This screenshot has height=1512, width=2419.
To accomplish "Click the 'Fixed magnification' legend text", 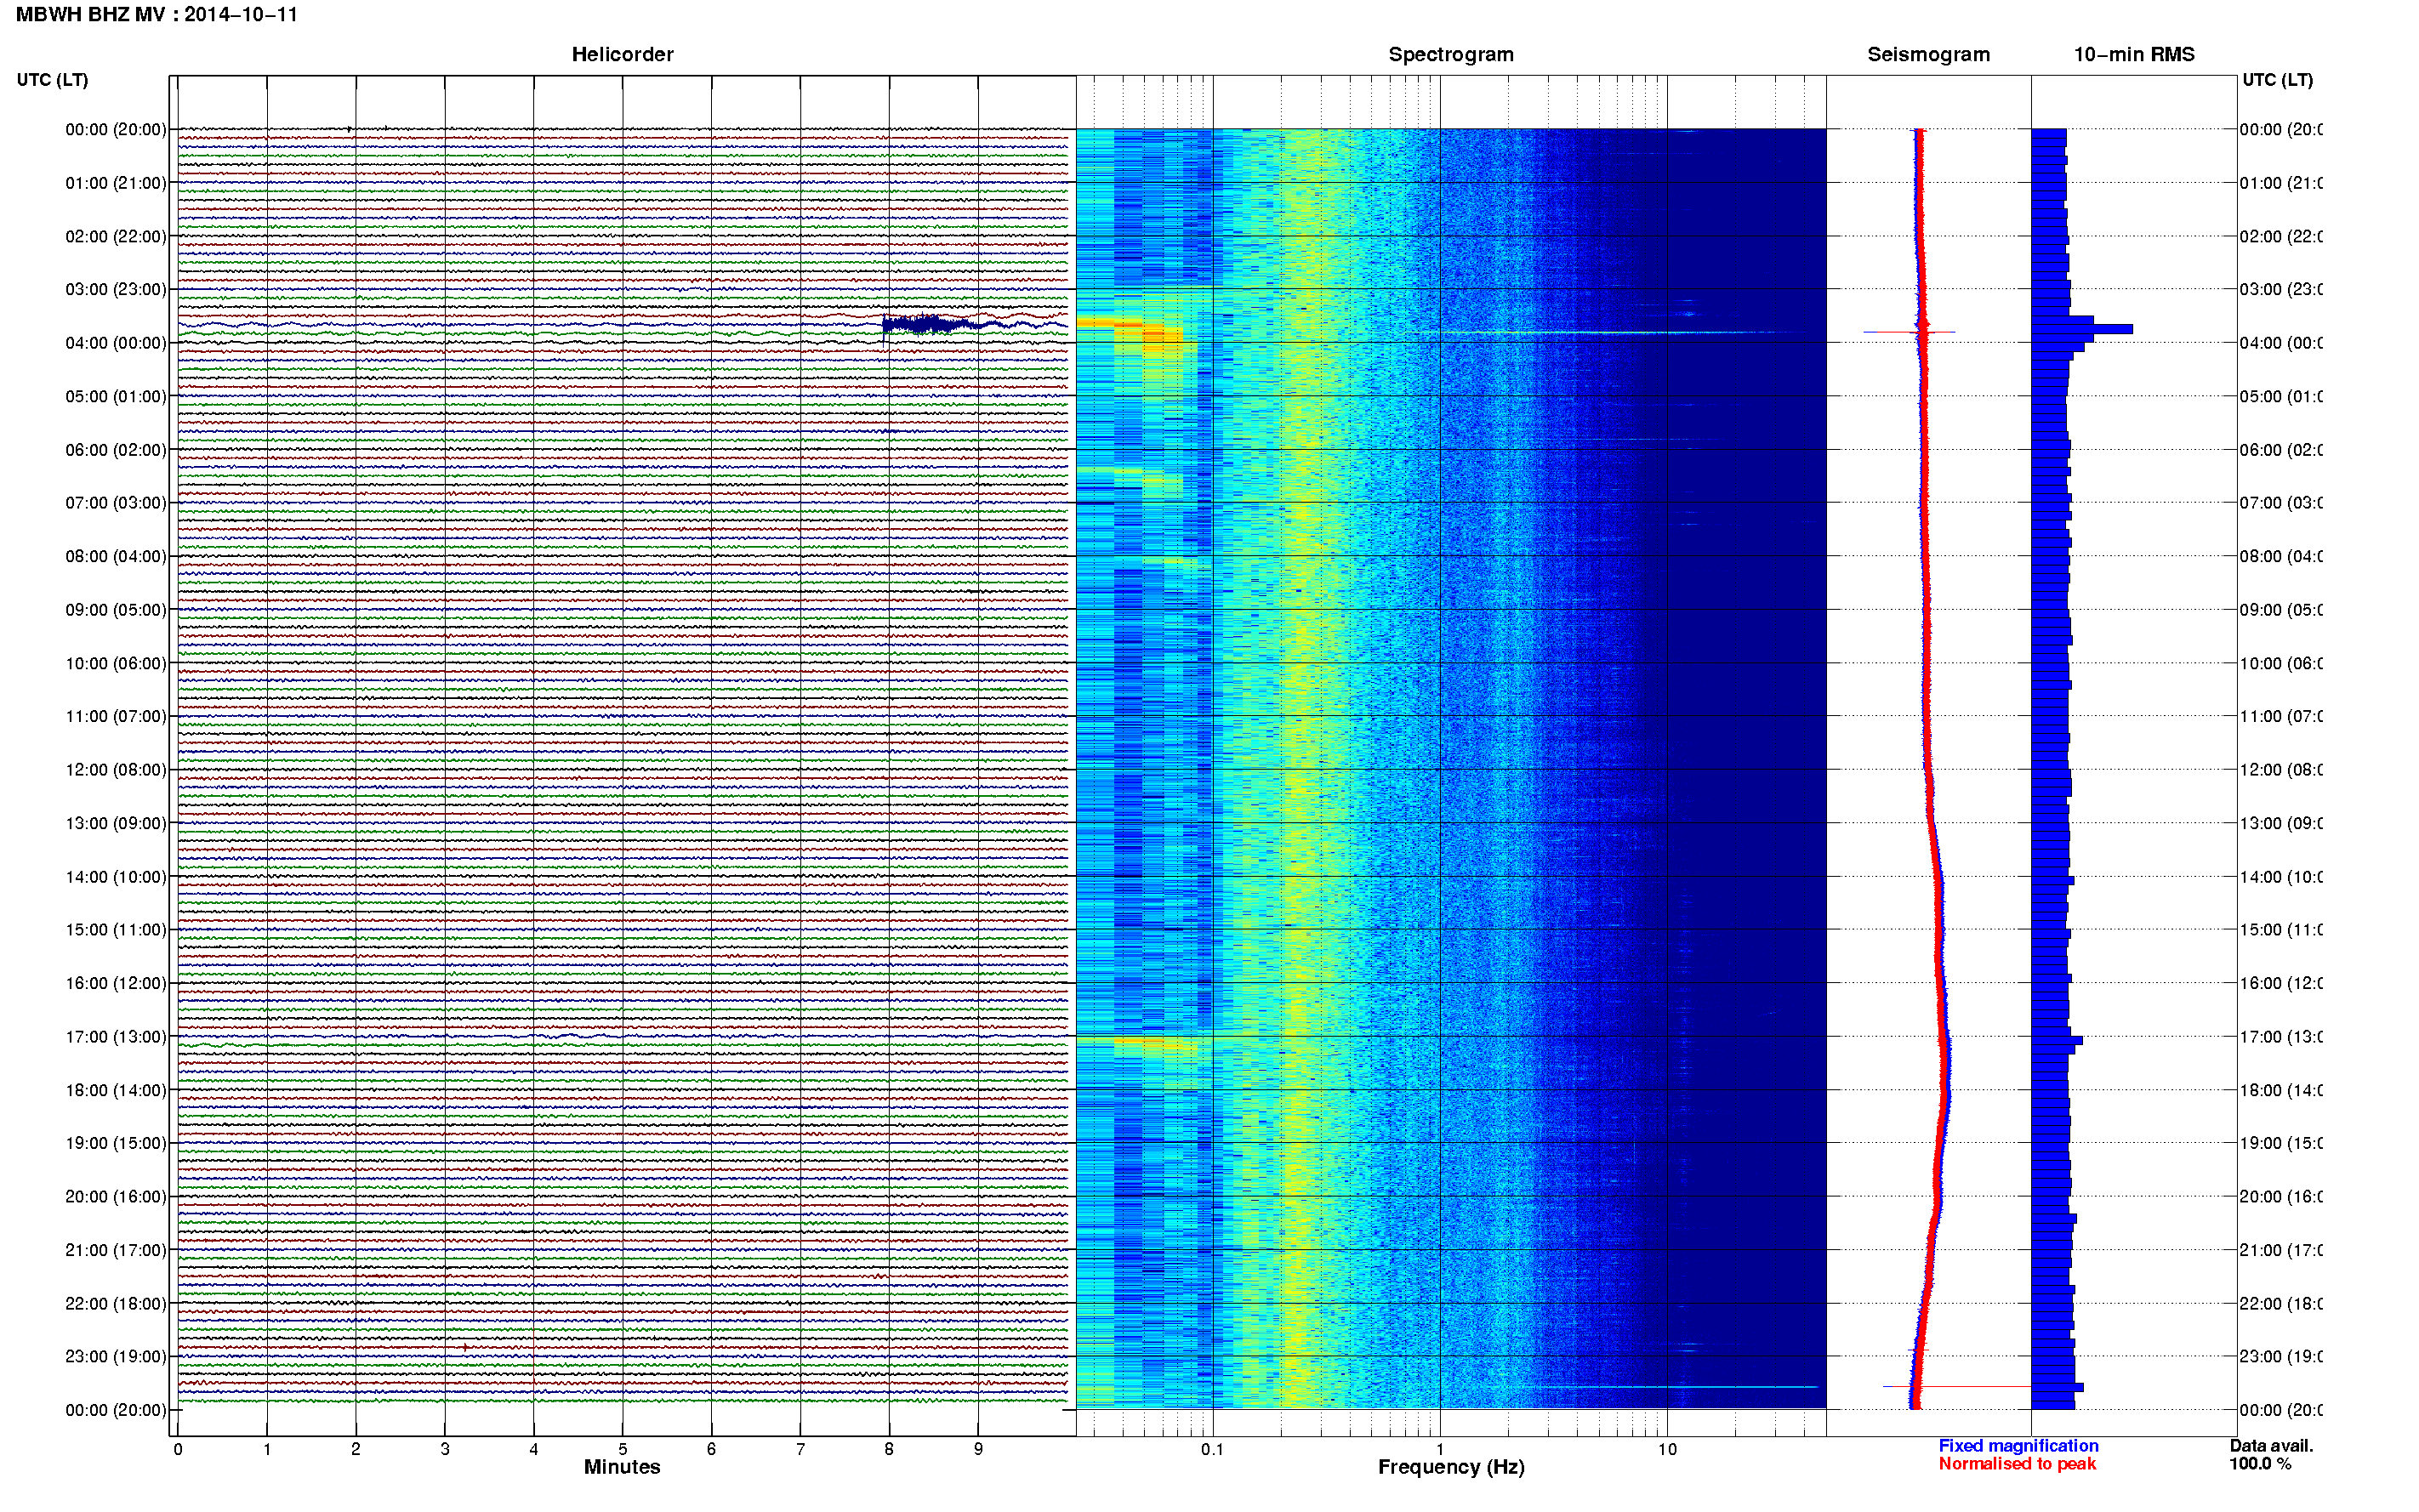I will (2018, 1446).
